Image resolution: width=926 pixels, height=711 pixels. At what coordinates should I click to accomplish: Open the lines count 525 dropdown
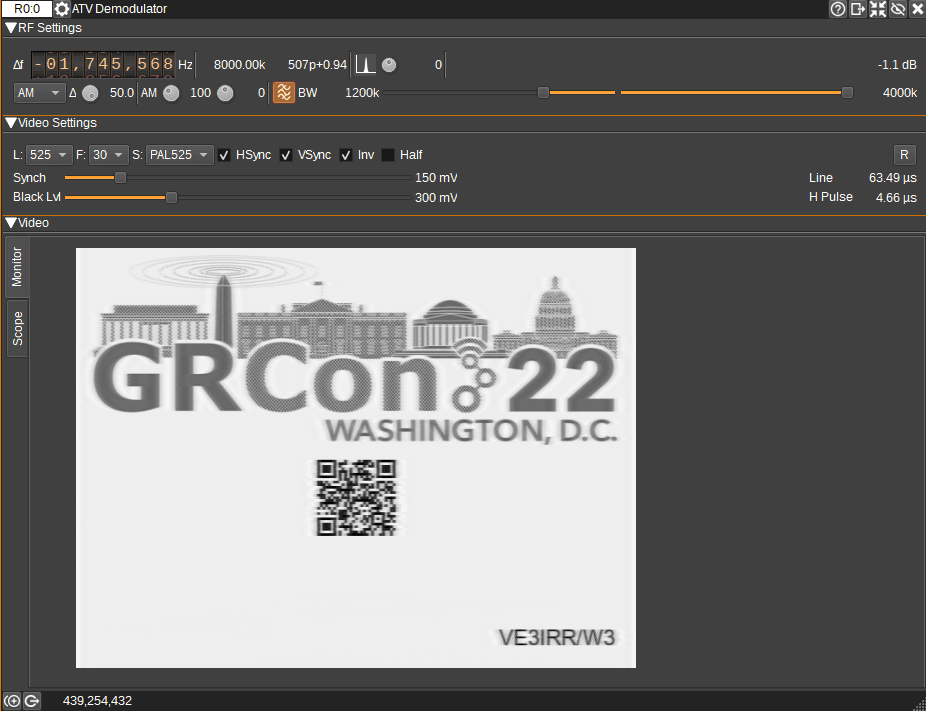pos(49,155)
